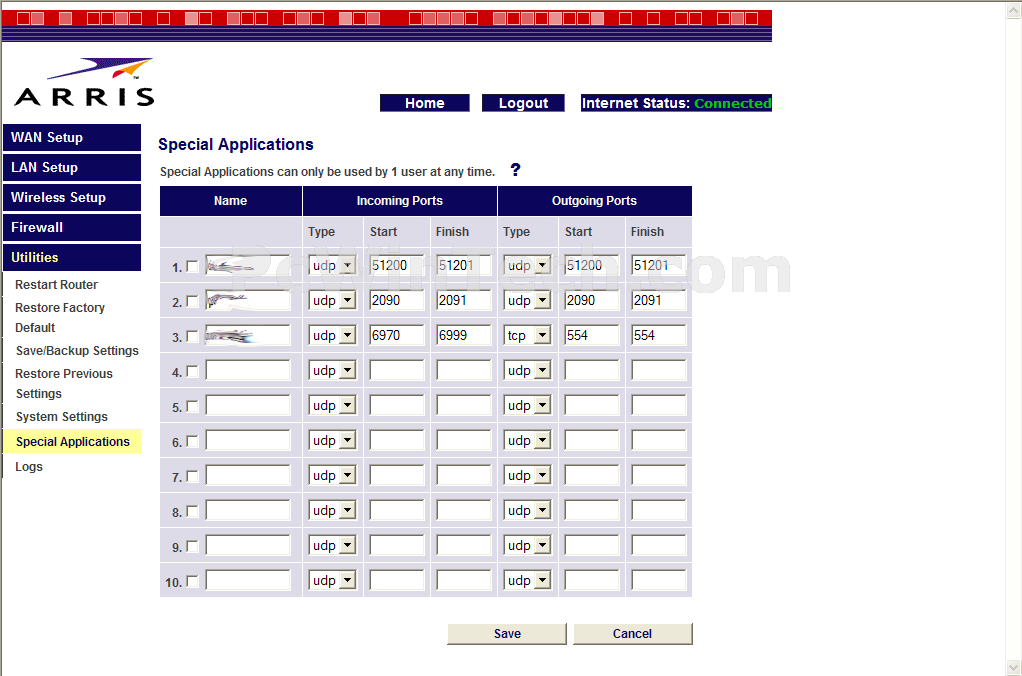Check the box for row 6
The width and height of the screenshot is (1022, 676).
(x=192, y=441)
